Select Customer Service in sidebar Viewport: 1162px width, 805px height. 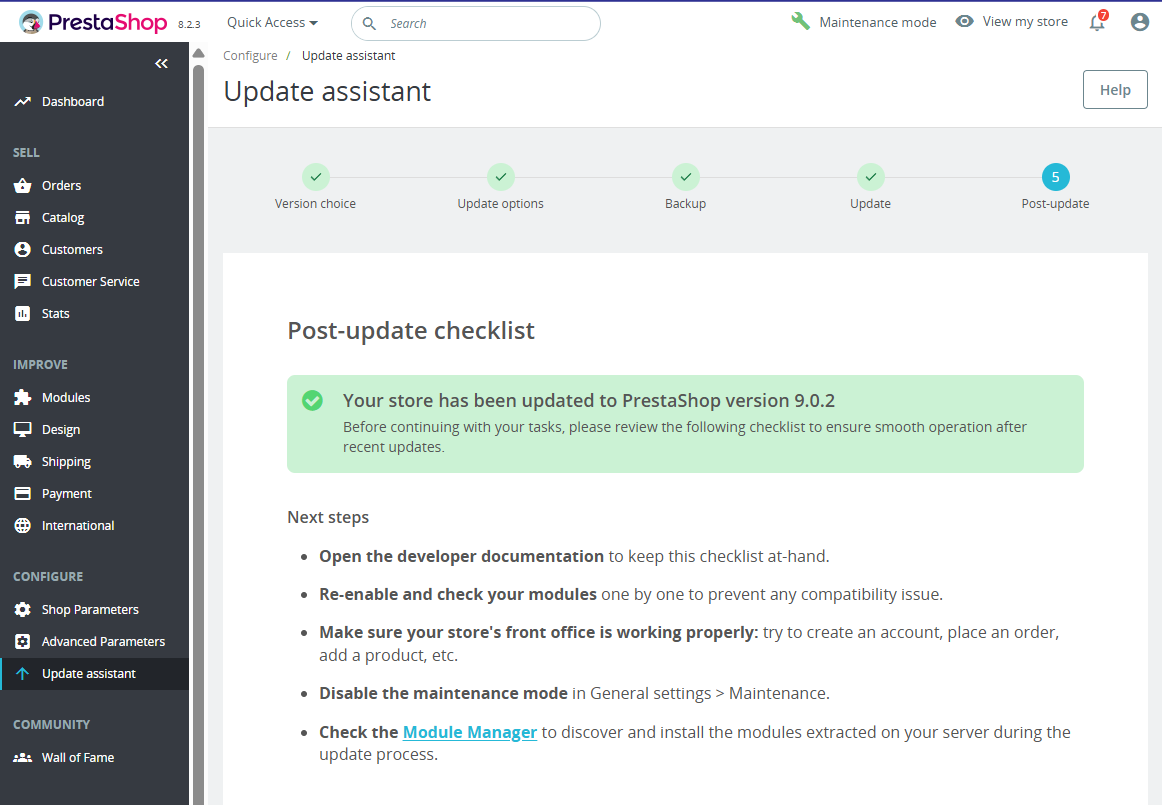(x=90, y=282)
